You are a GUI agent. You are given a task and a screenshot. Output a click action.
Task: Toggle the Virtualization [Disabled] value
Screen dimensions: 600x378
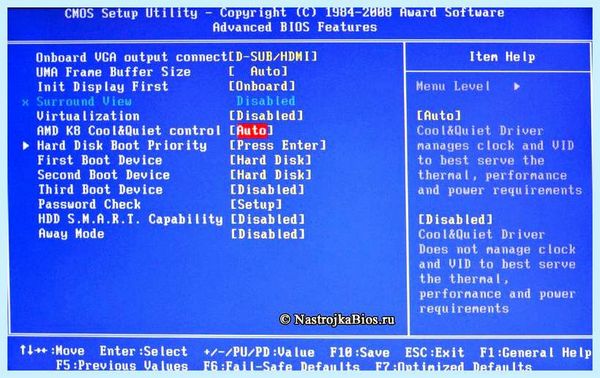[x=266, y=116]
